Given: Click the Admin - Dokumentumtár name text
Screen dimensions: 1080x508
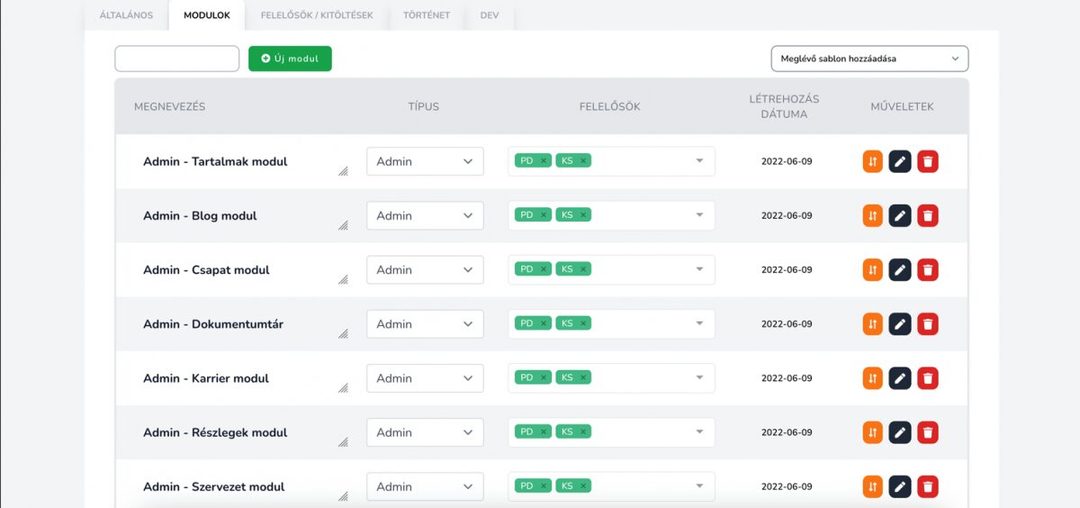Looking at the screenshot, I should (213, 324).
